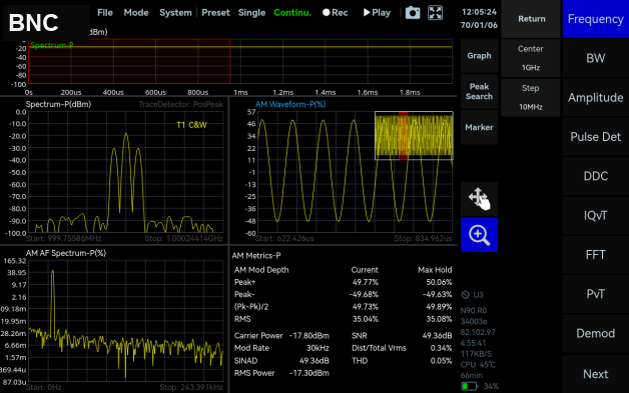Open the DDC tab
Image resolution: width=629 pixels, height=393 pixels.
[x=596, y=176]
